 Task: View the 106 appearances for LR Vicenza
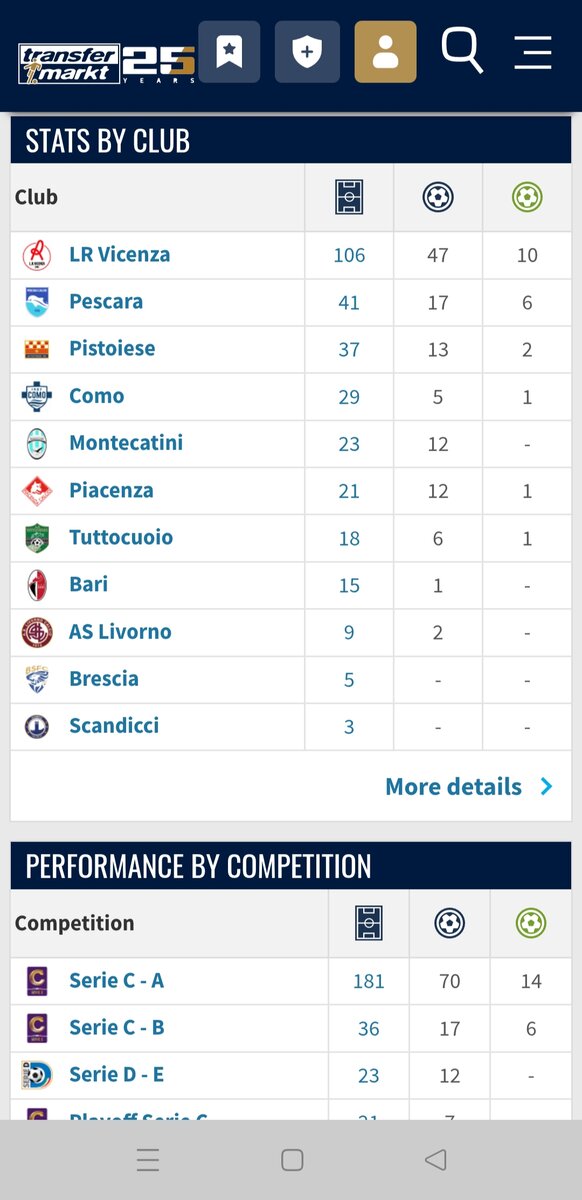(349, 255)
